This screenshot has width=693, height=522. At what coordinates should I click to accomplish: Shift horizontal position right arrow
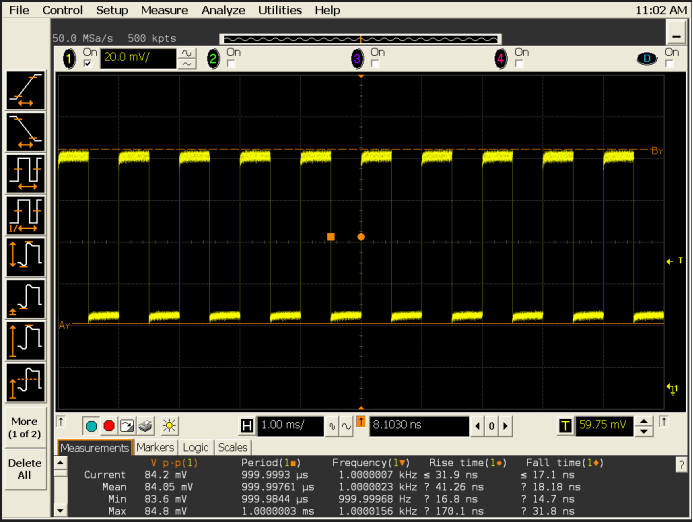click(x=506, y=426)
